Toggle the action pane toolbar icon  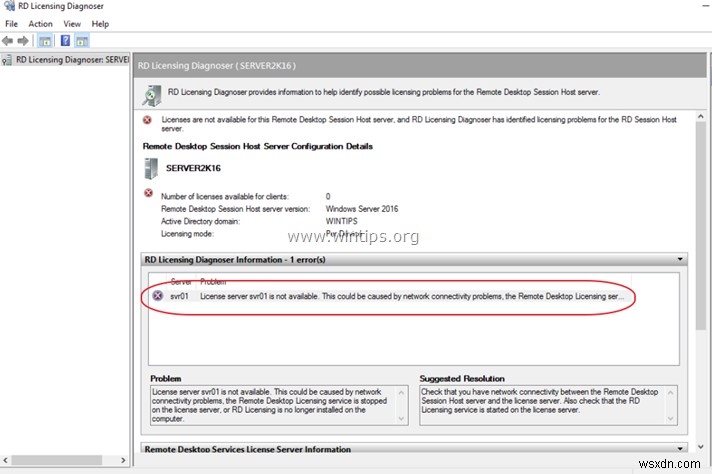pos(82,41)
